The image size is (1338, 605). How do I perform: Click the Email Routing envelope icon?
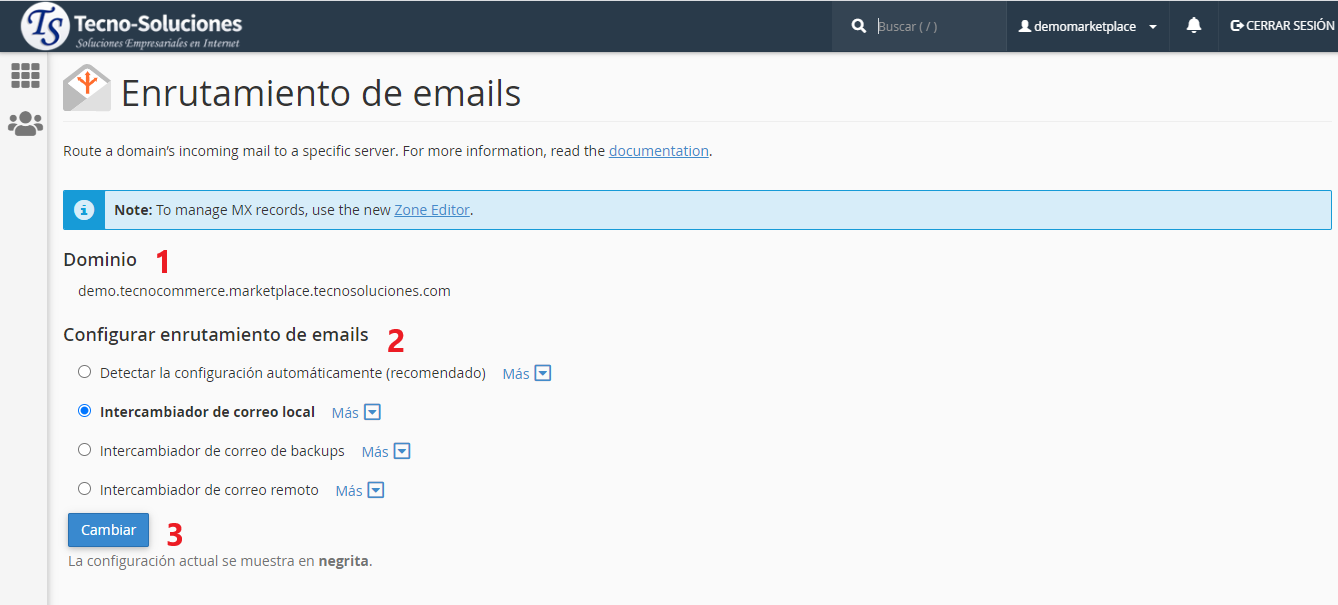pyautogui.click(x=86, y=88)
